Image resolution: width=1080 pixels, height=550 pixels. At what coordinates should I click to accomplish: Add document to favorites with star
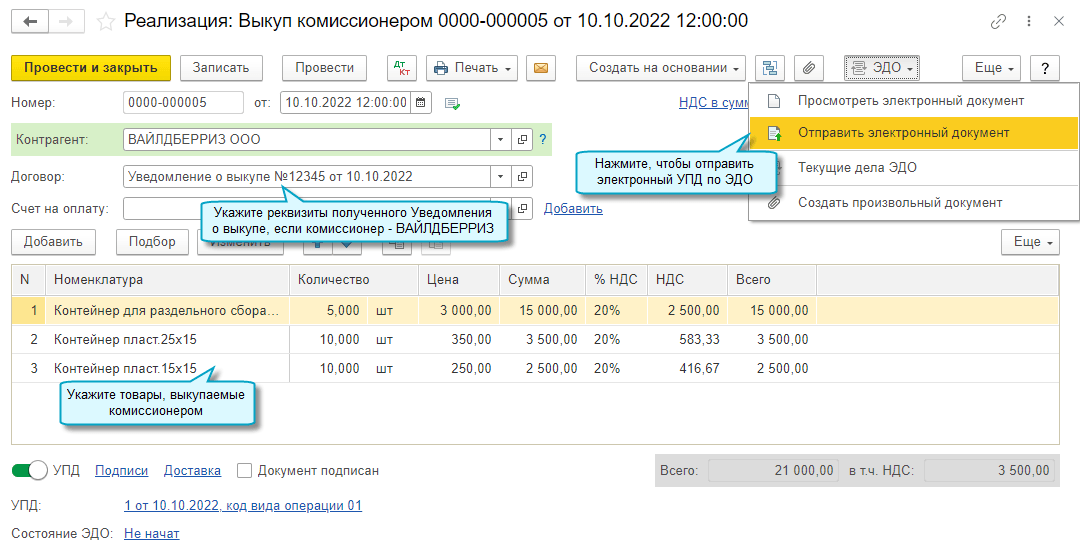[x=104, y=21]
